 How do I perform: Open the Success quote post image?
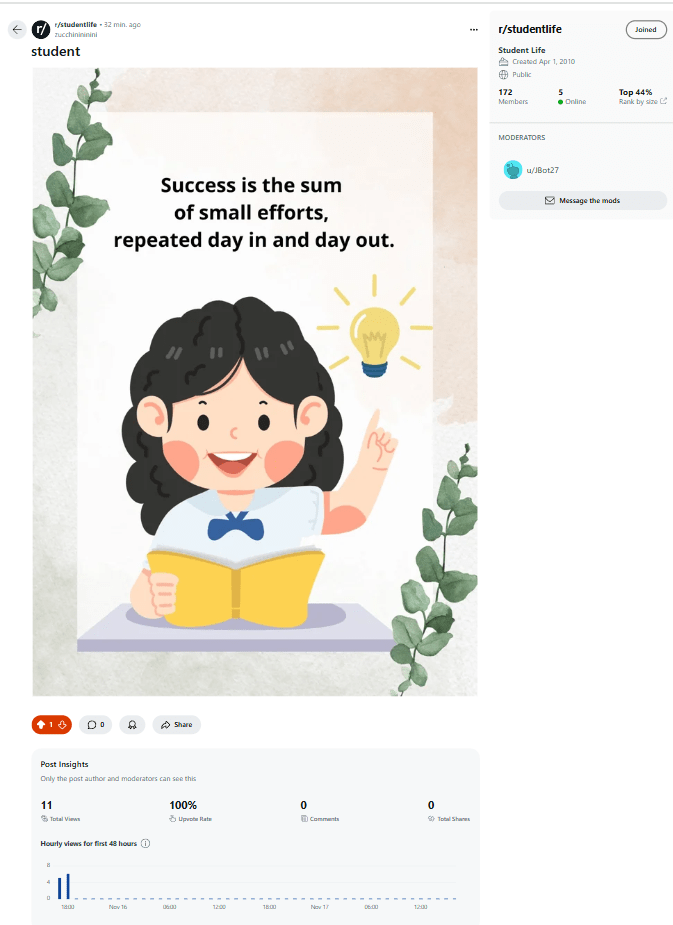pos(255,380)
